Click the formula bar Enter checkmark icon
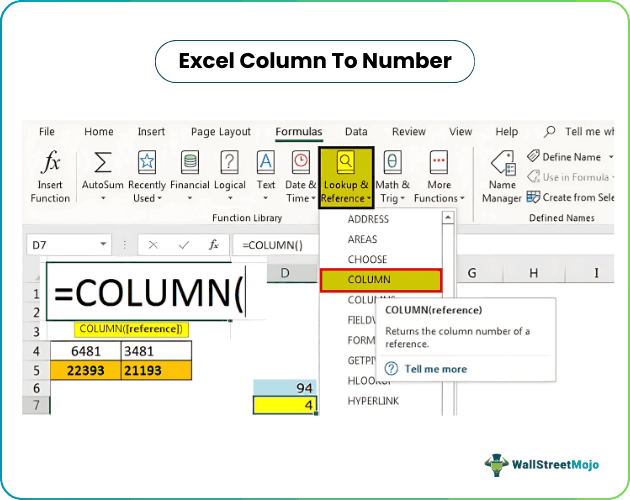Screen dimensions: 630x500 pyautogui.click(x=184, y=245)
